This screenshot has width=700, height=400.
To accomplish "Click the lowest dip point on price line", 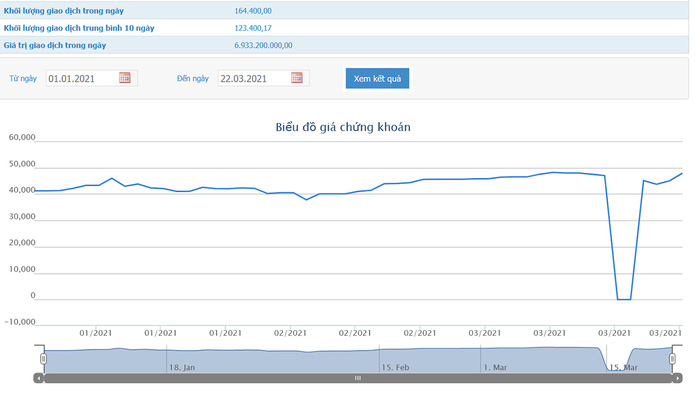I will point(623,299).
